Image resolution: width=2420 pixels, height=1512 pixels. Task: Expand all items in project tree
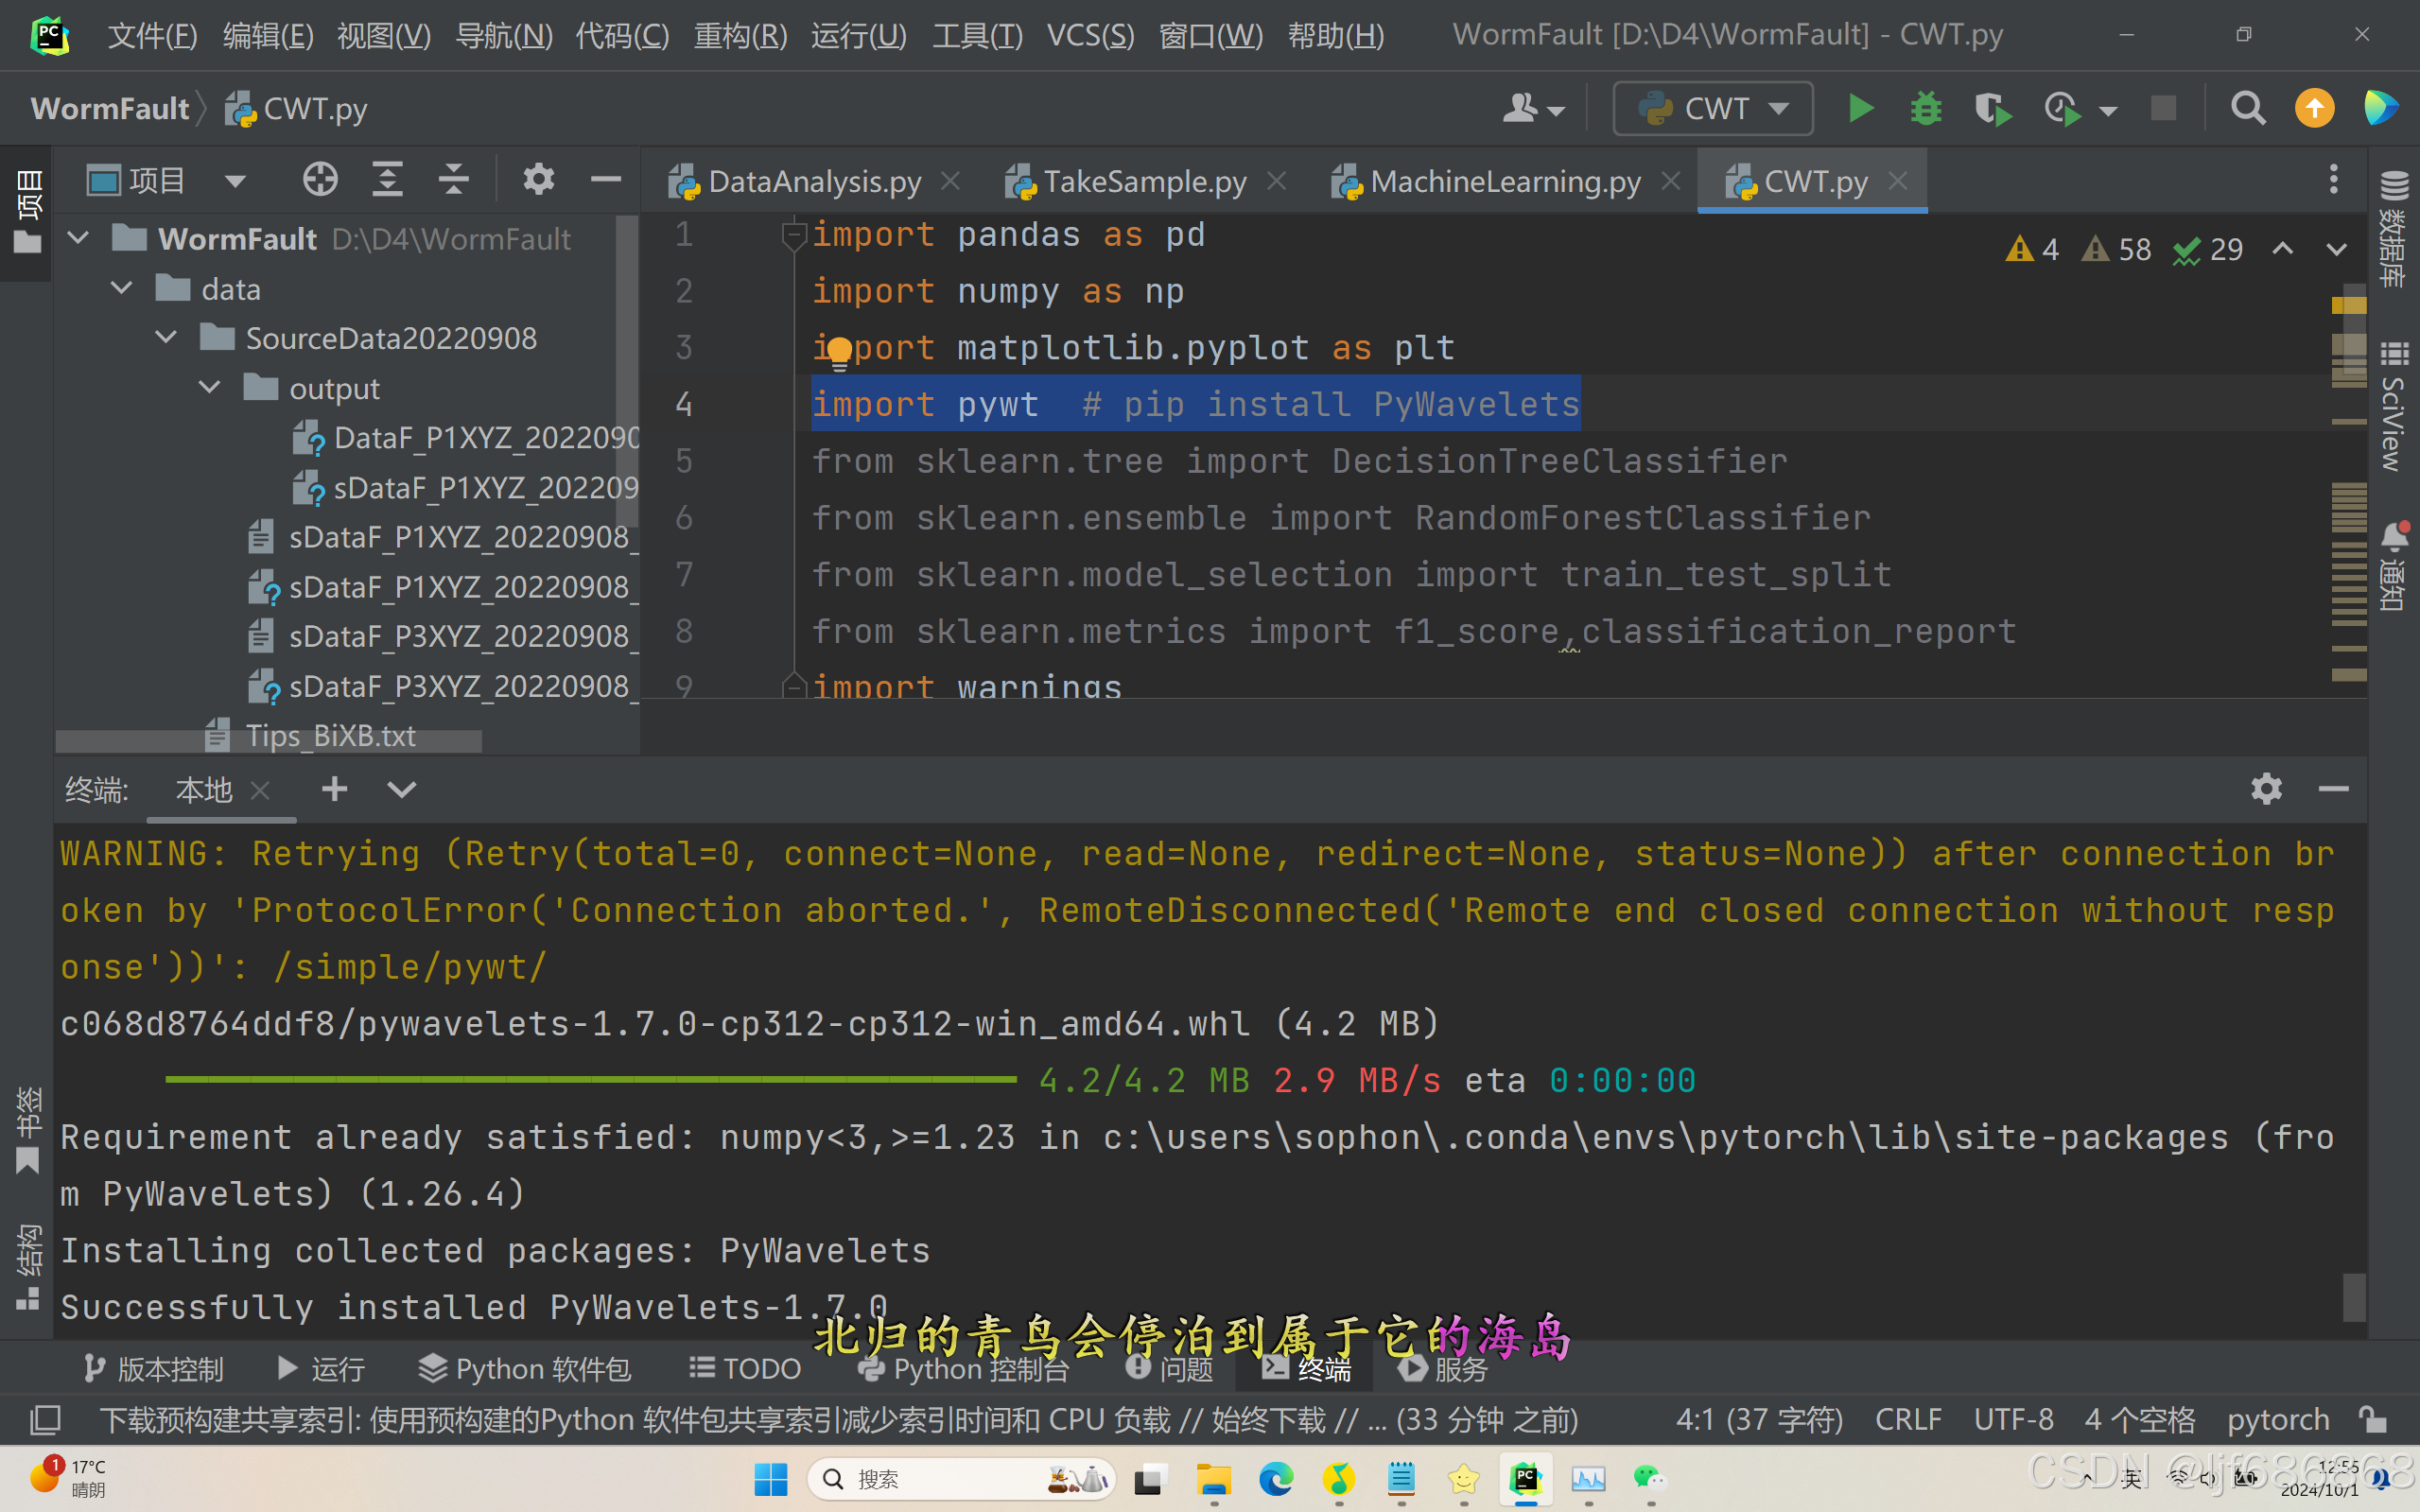pos(387,180)
